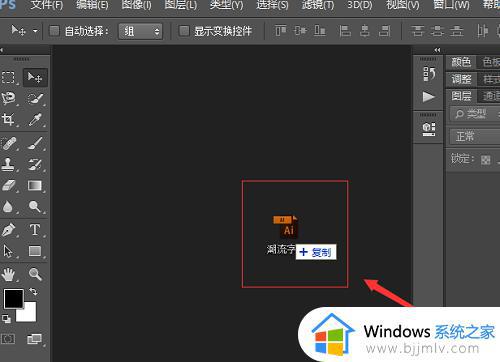Select the Quick Selection tool

pyautogui.click(x=35, y=99)
